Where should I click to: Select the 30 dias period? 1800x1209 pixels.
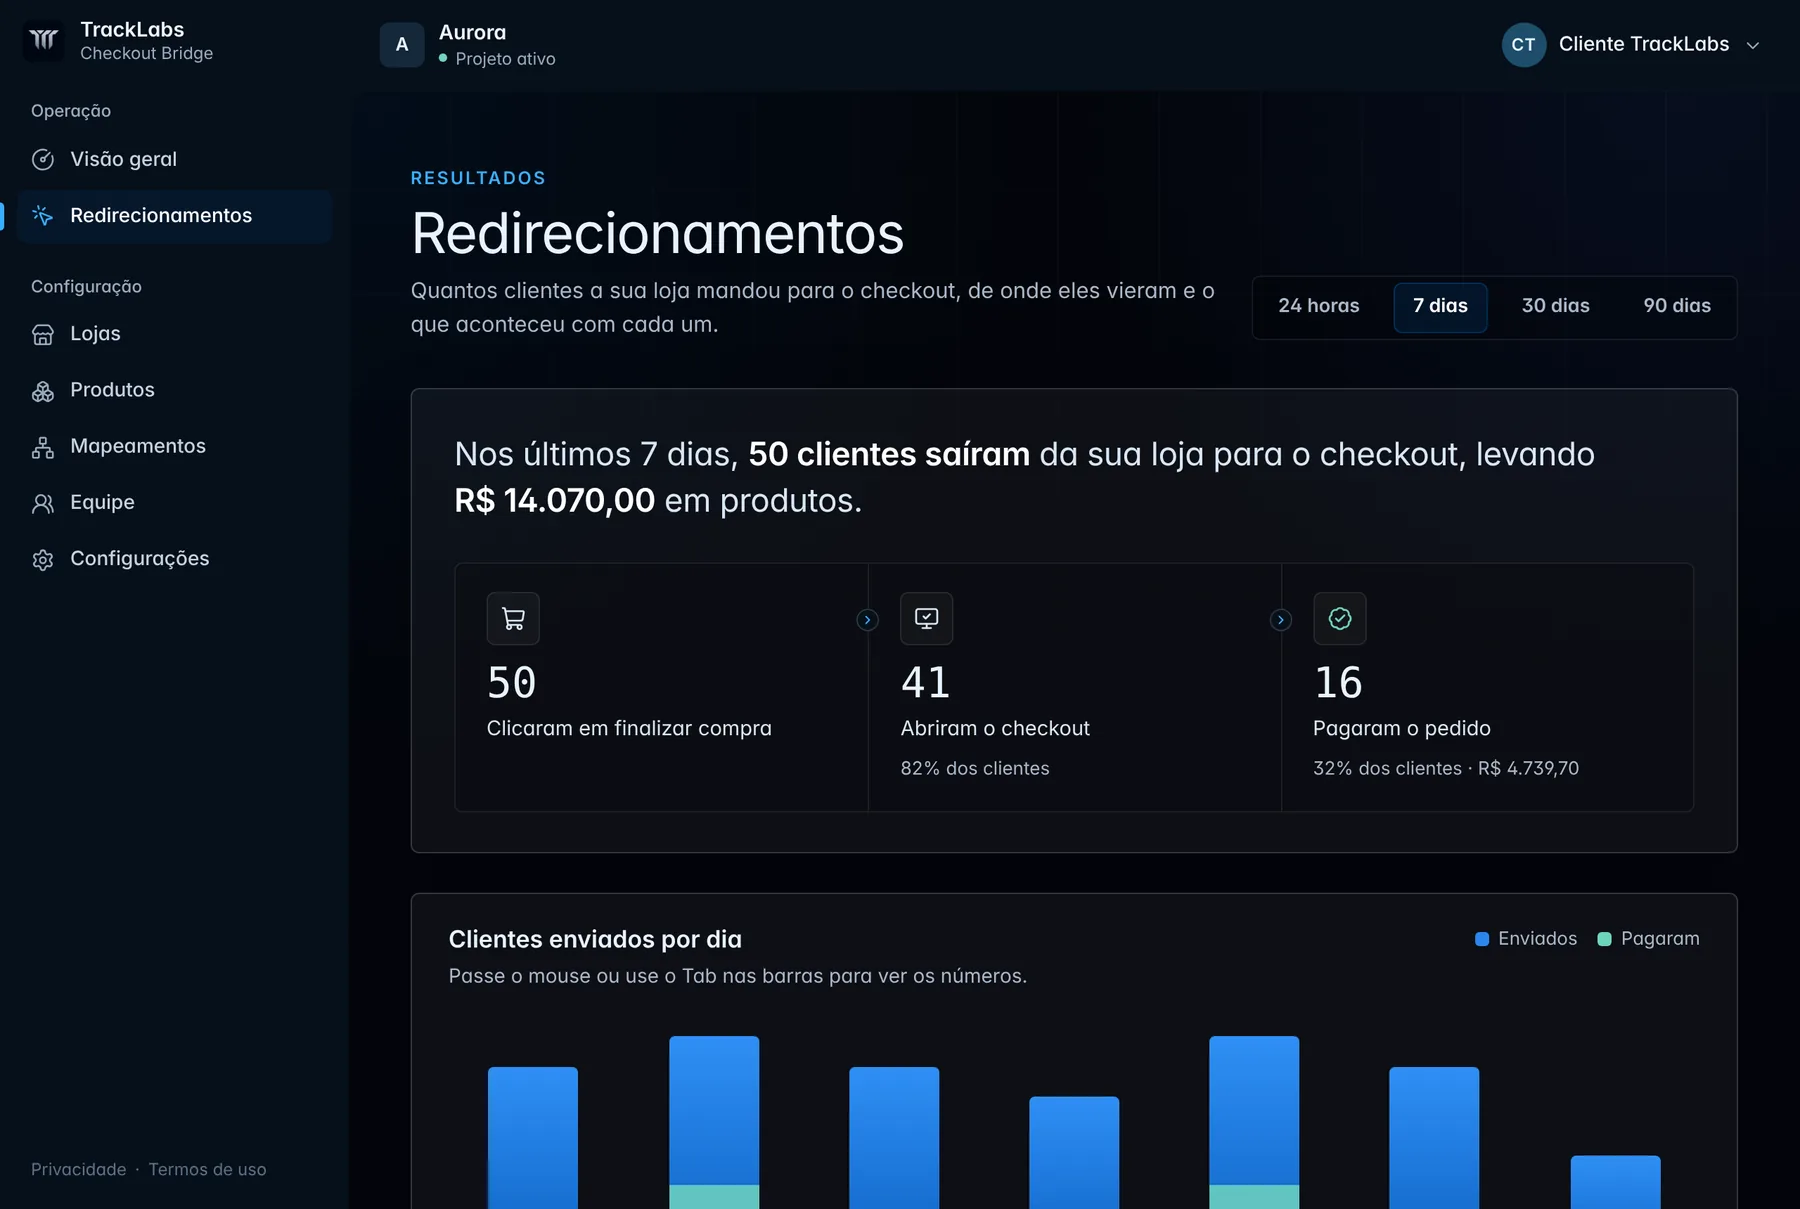click(x=1556, y=306)
